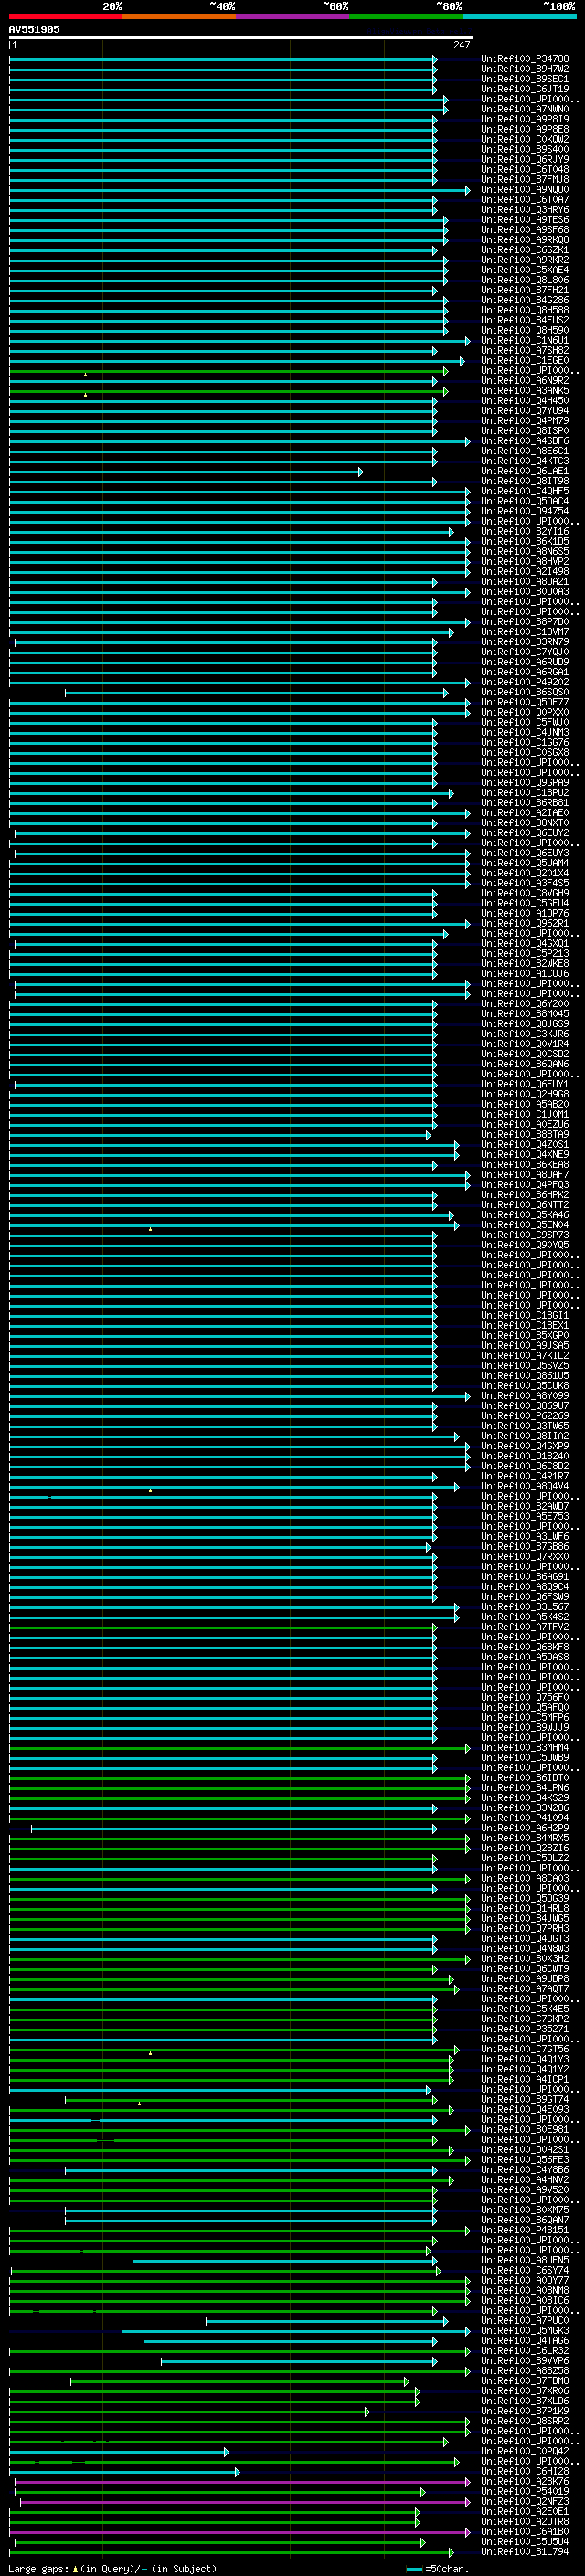Select the UniRef100_B9GT74 label
Screen dimensions: 585x2576
click(x=525, y=2099)
